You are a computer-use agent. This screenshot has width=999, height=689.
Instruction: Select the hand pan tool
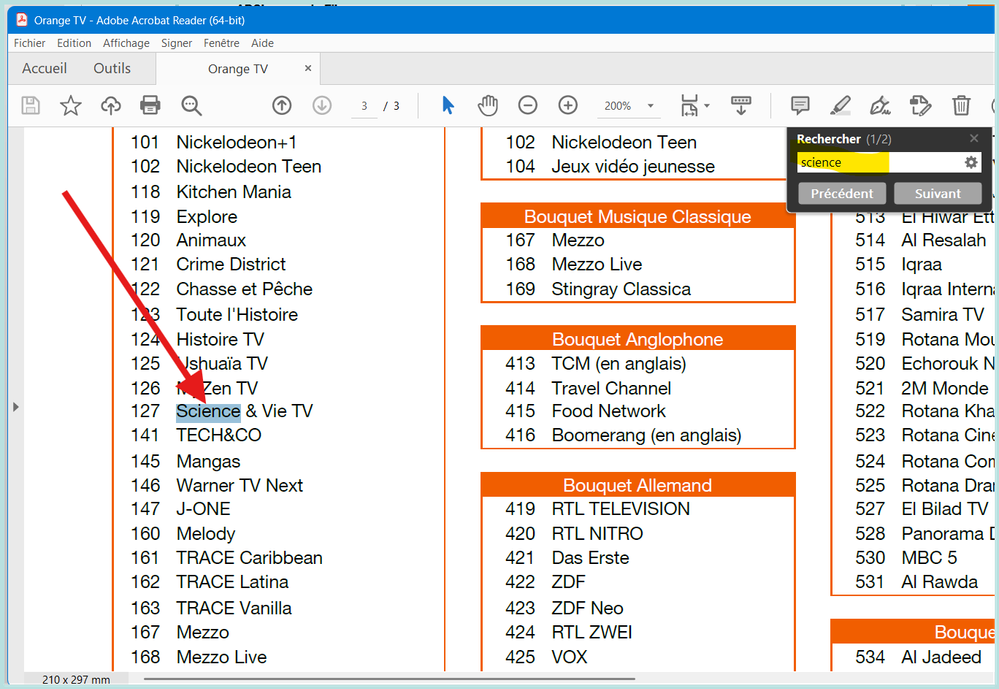tap(487, 105)
